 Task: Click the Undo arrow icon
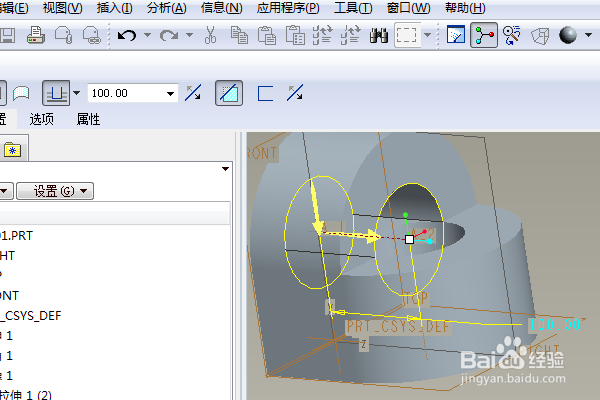[x=127, y=36]
